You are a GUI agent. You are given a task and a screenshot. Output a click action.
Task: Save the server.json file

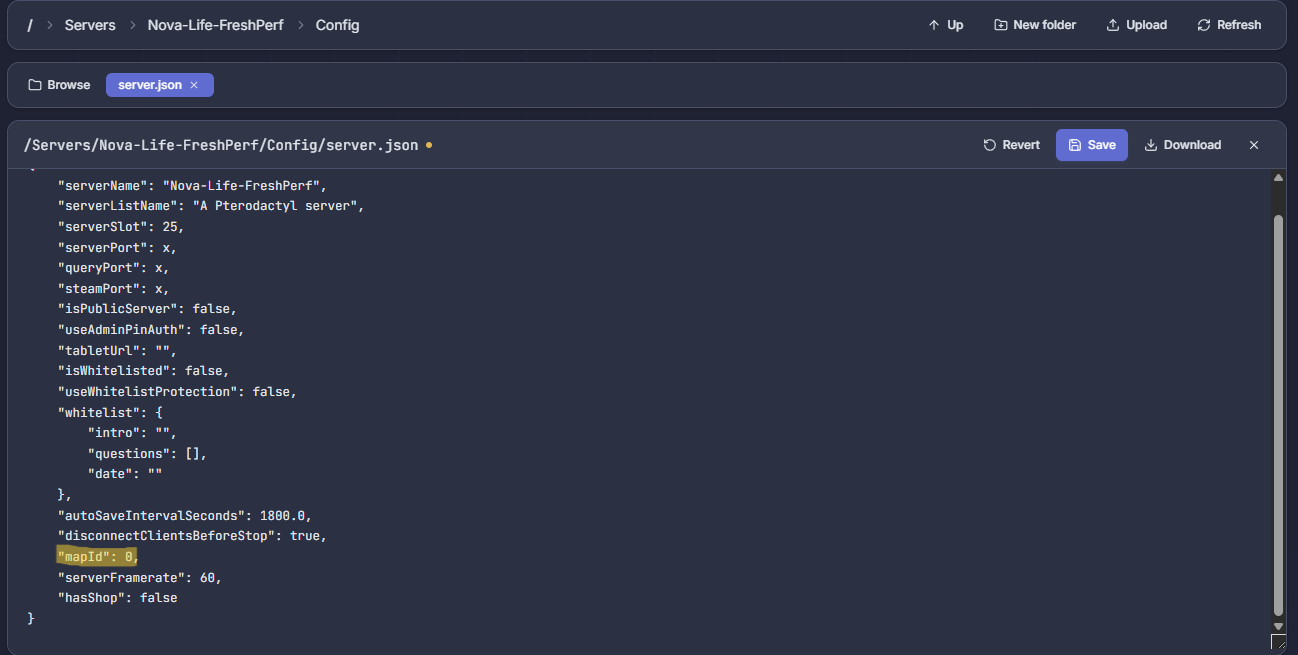tap(1092, 145)
